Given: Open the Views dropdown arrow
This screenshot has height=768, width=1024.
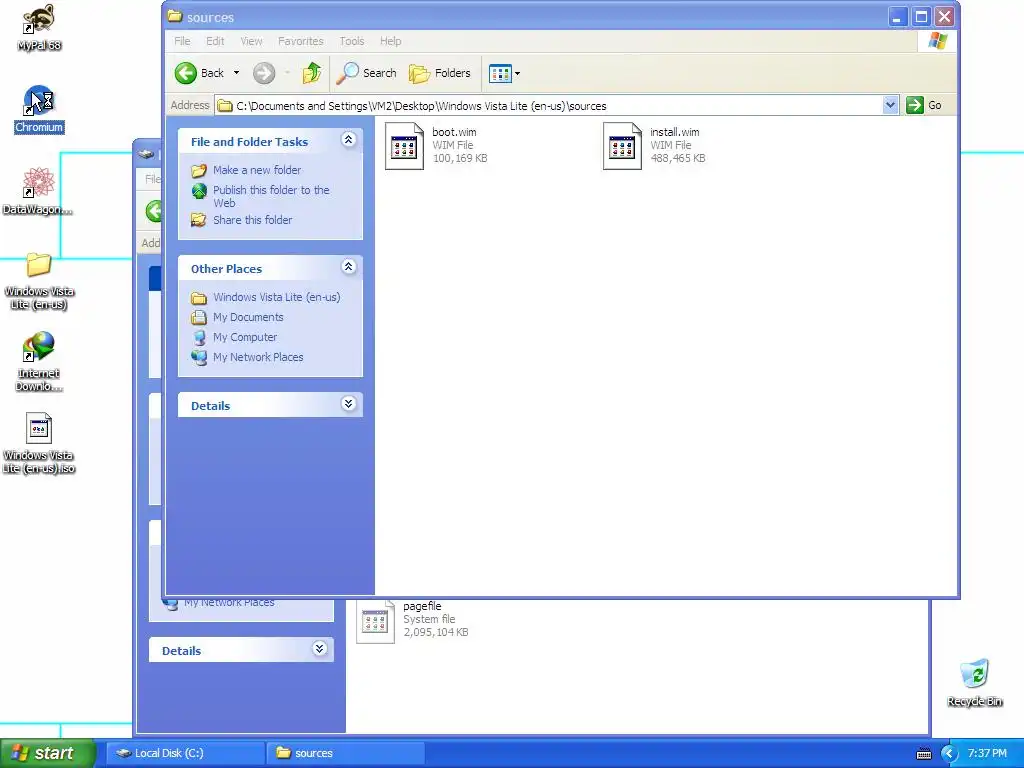Looking at the screenshot, I should (x=517, y=74).
